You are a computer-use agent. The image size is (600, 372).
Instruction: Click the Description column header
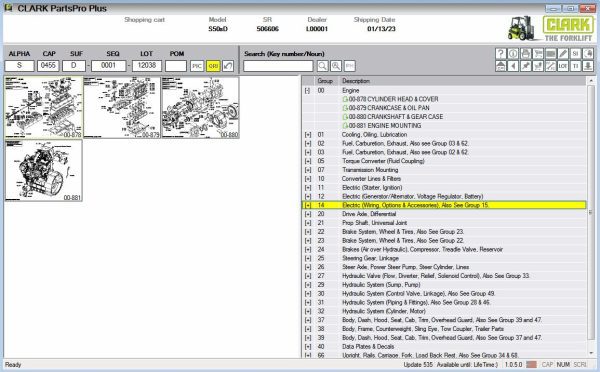click(463, 81)
